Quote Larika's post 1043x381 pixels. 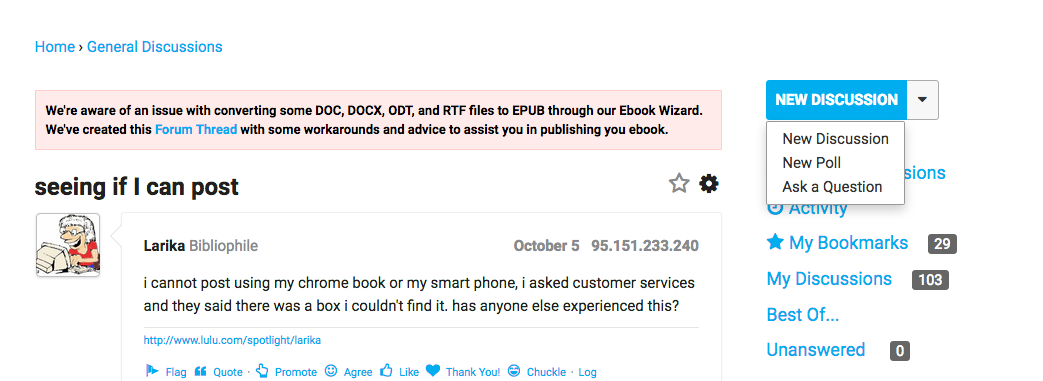[218, 372]
